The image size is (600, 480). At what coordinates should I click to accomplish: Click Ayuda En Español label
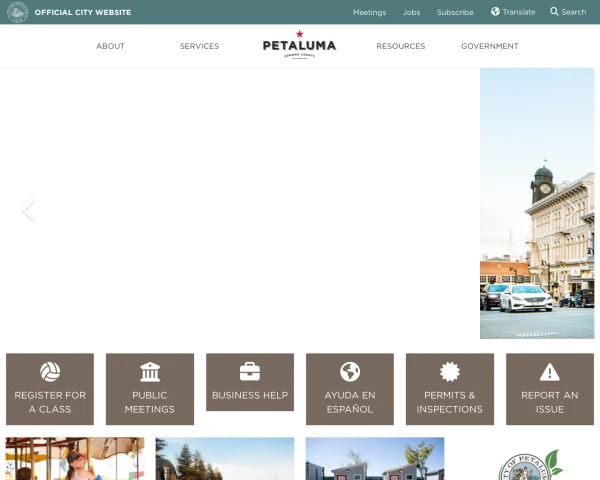350,402
